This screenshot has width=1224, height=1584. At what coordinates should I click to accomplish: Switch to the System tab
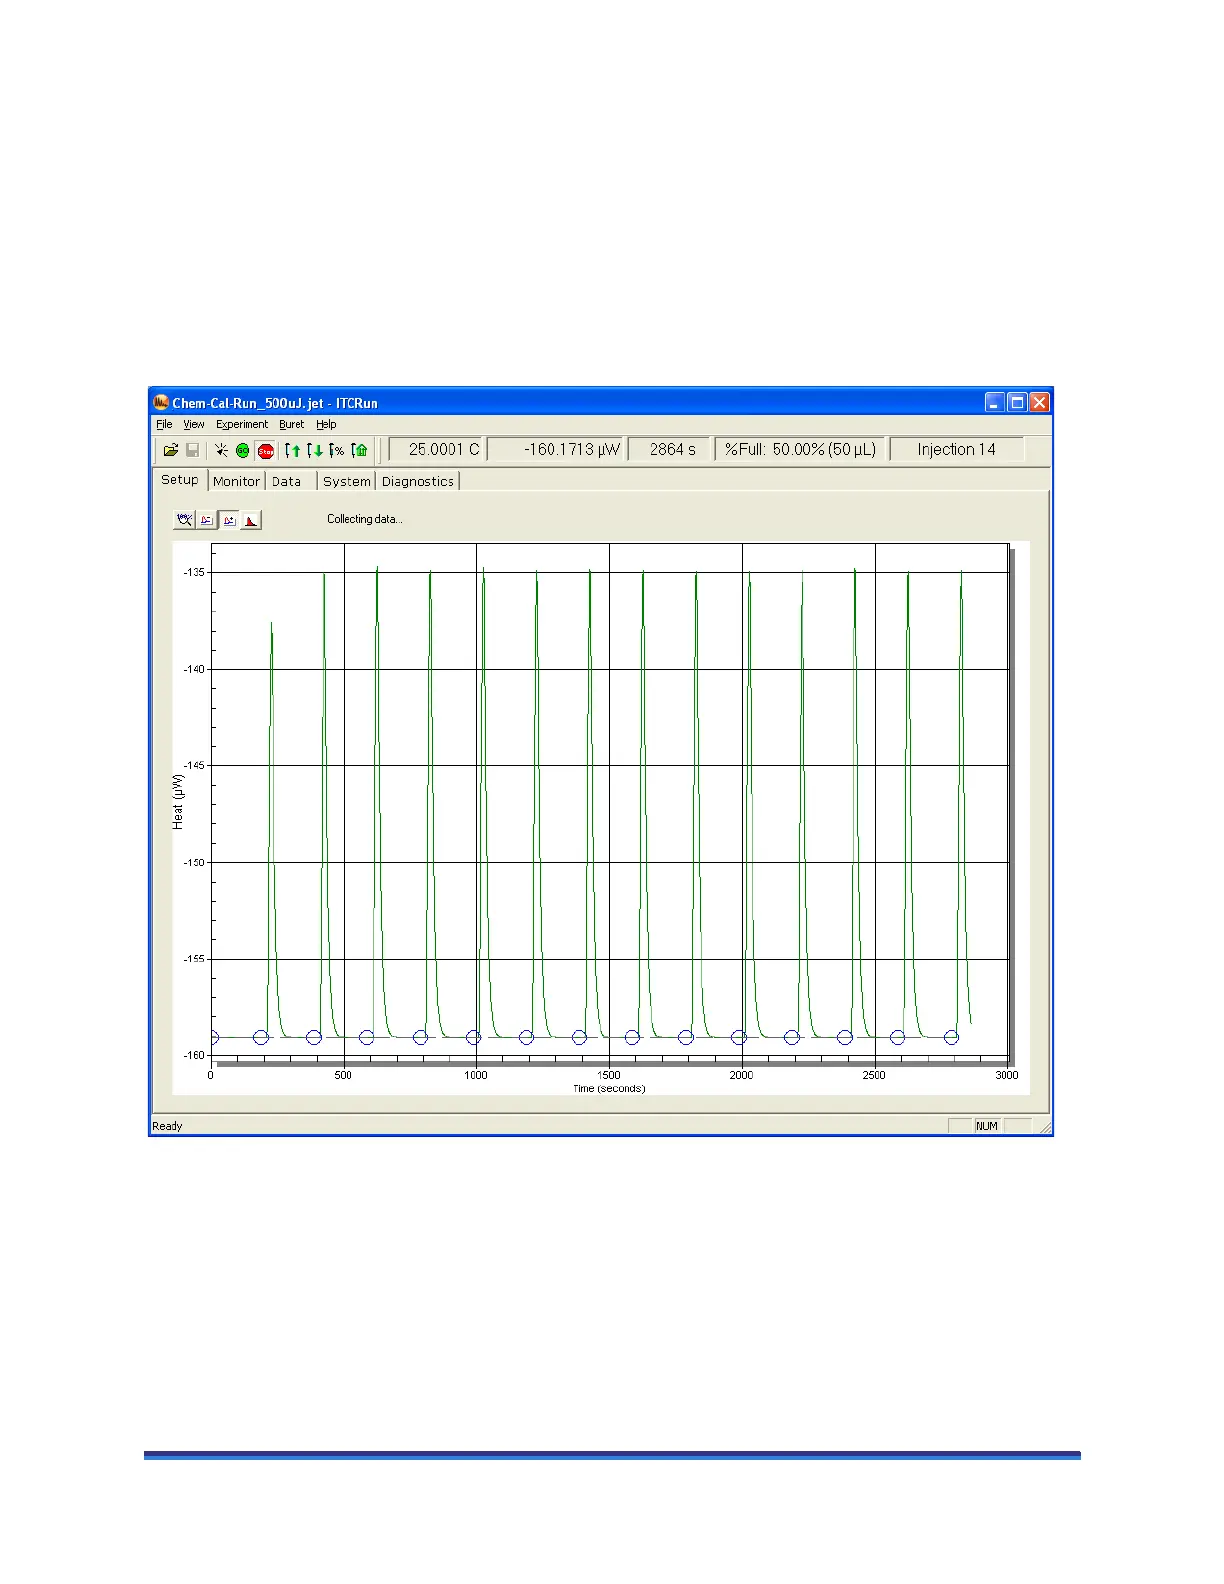(347, 482)
